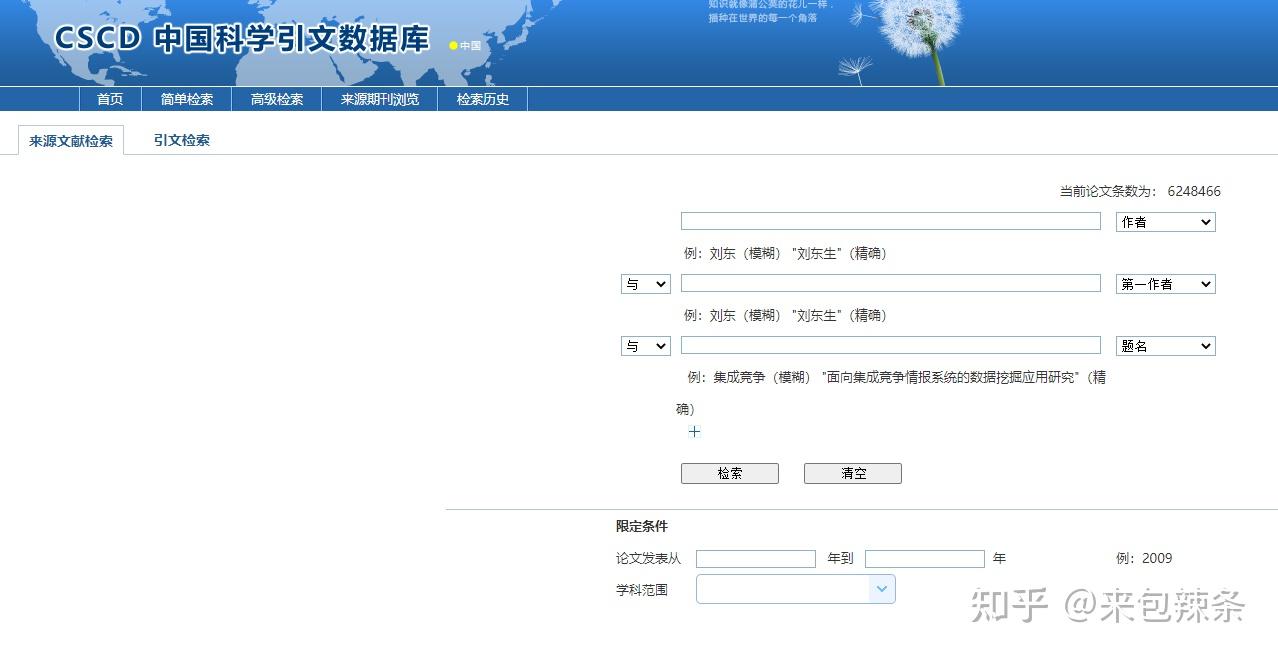
Task: Expand the 学科范围 subject scope dropdown
Action: (x=880, y=589)
